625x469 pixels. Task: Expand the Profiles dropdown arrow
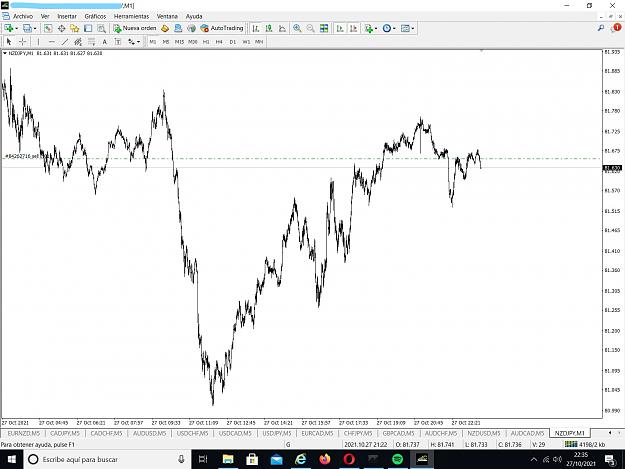(x=35, y=29)
